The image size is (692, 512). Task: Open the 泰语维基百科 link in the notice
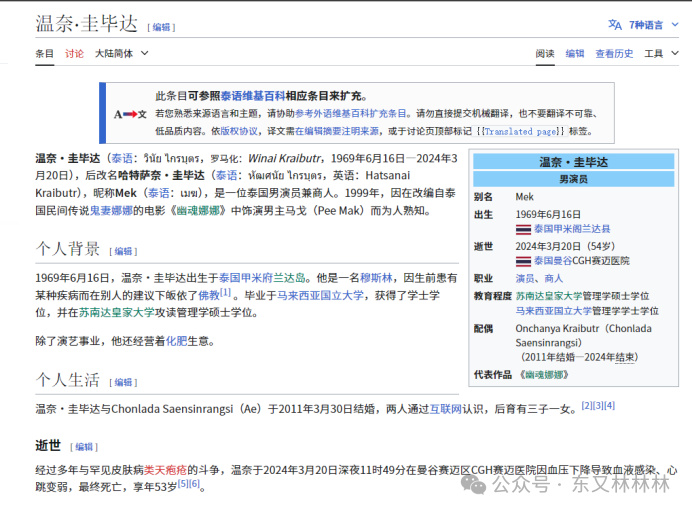click(x=253, y=96)
